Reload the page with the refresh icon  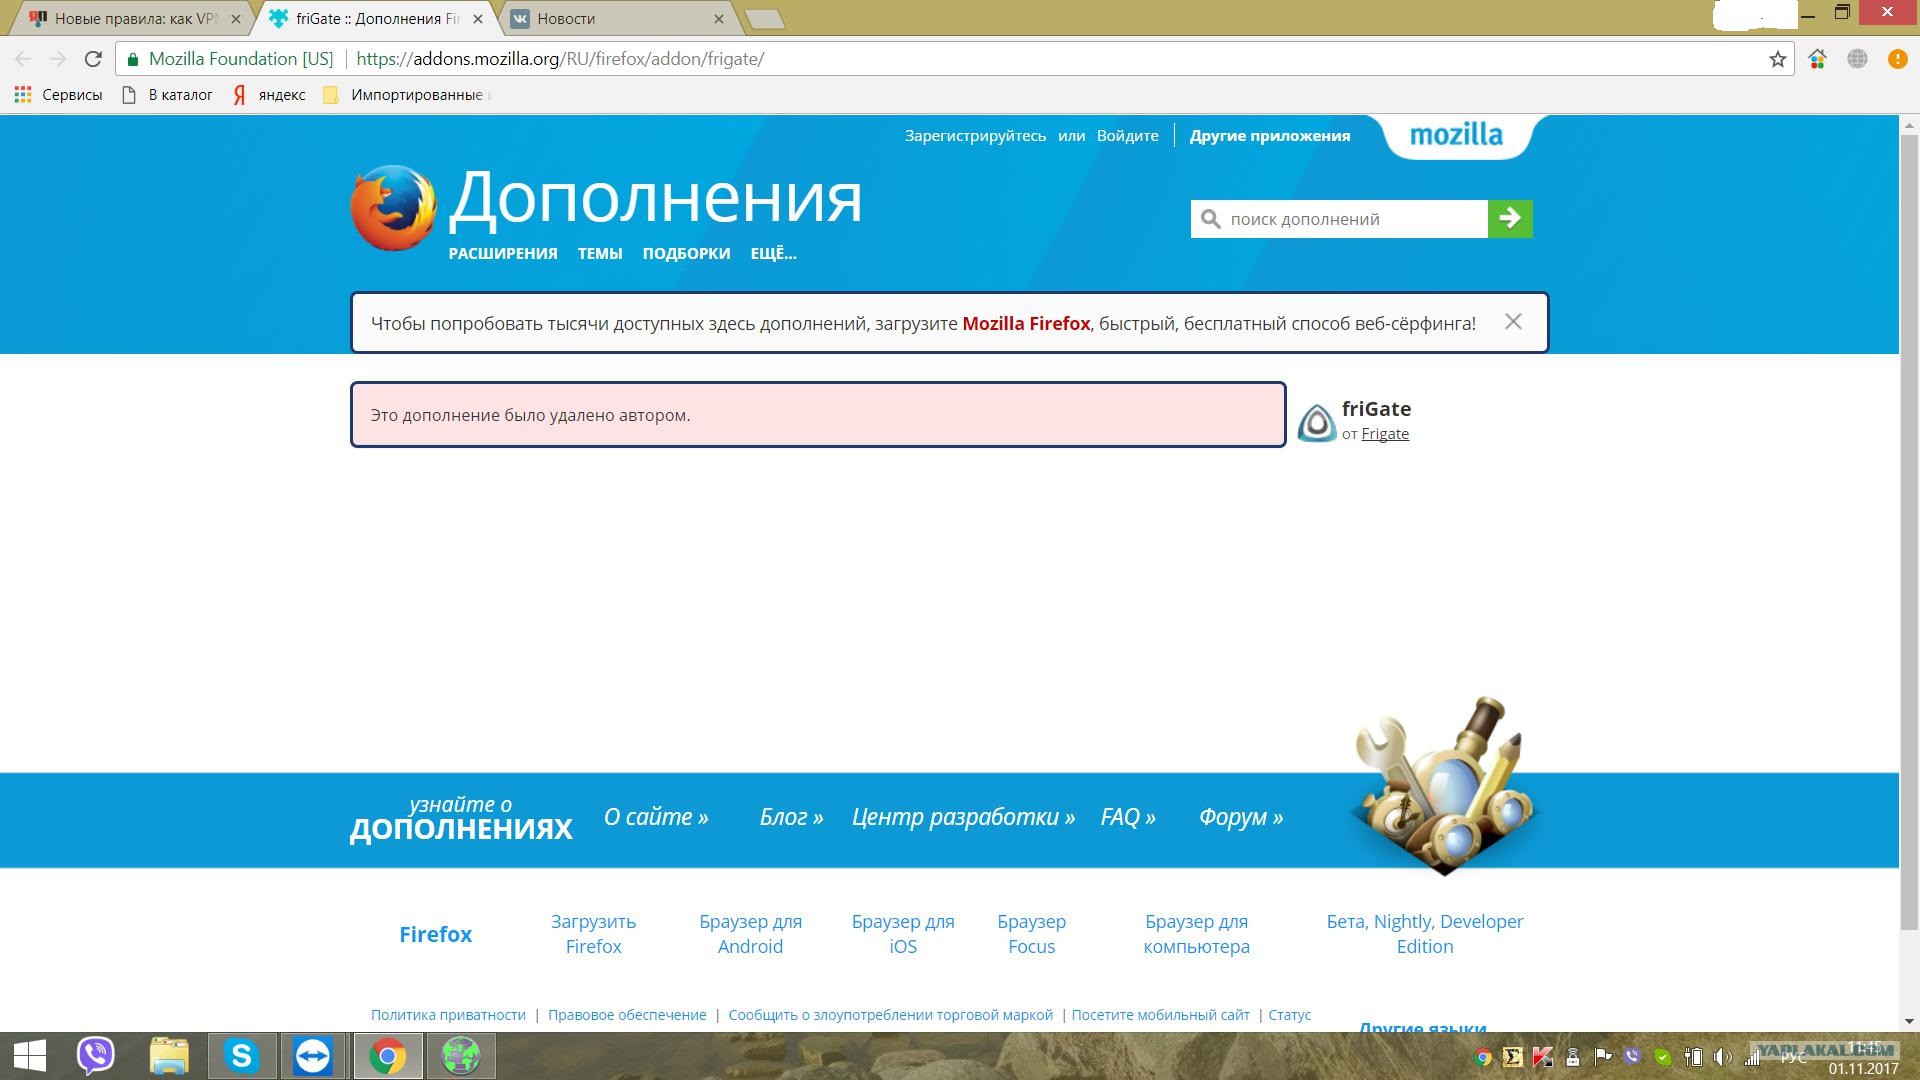click(93, 59)
